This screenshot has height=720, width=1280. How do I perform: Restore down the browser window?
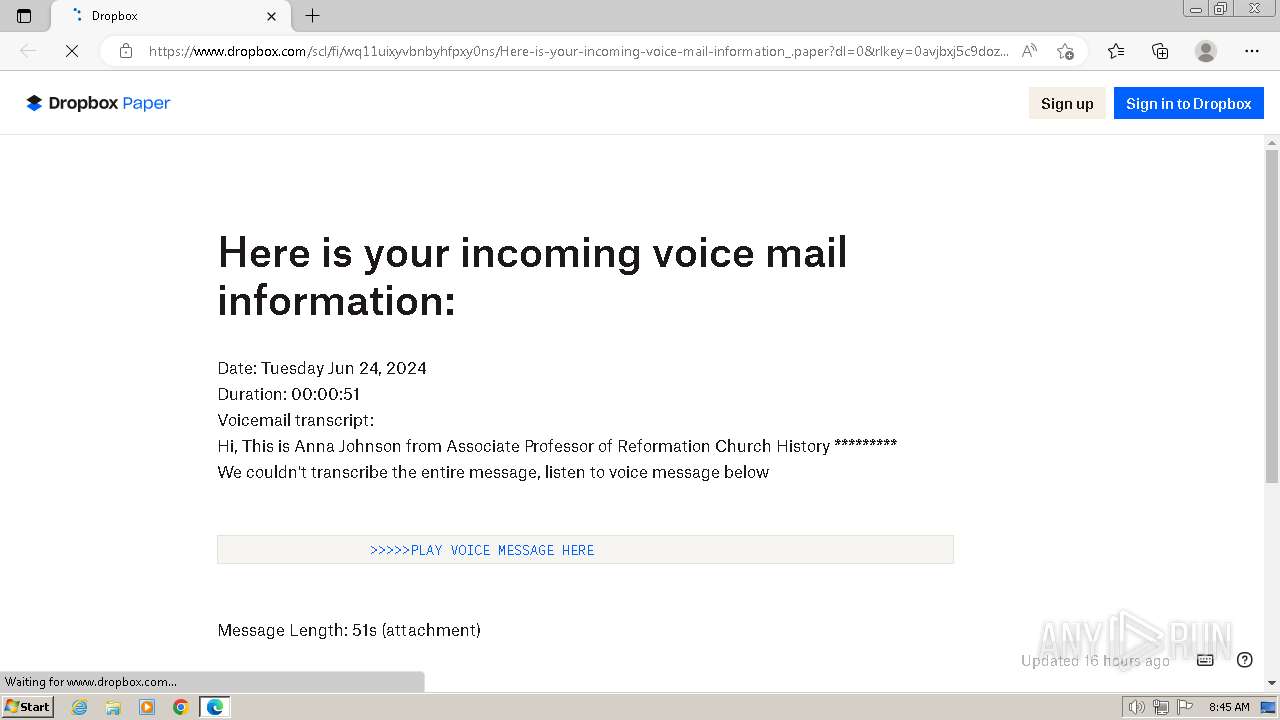pyautogui.click(x=1221, y=9)
